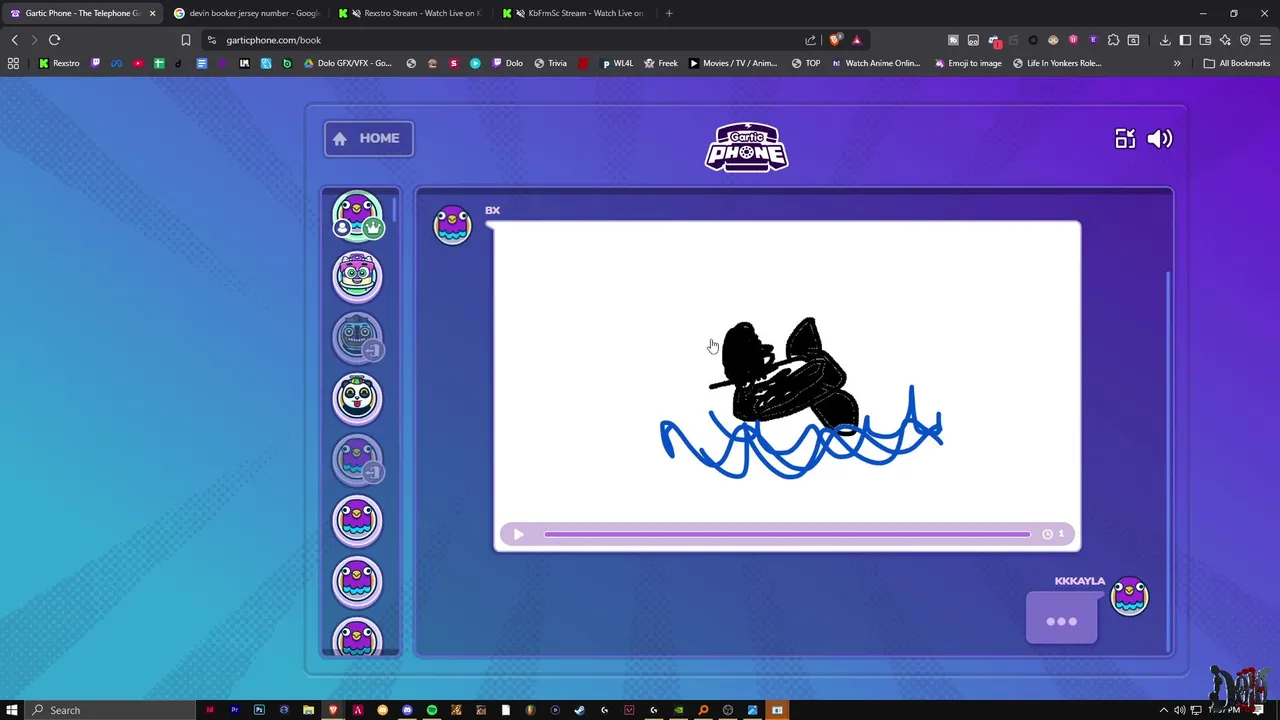Open Life In Yonkers Role bookmark
Image resolution: width=1280 pixels, height=720 pixels.
(x=1057, y=63)
